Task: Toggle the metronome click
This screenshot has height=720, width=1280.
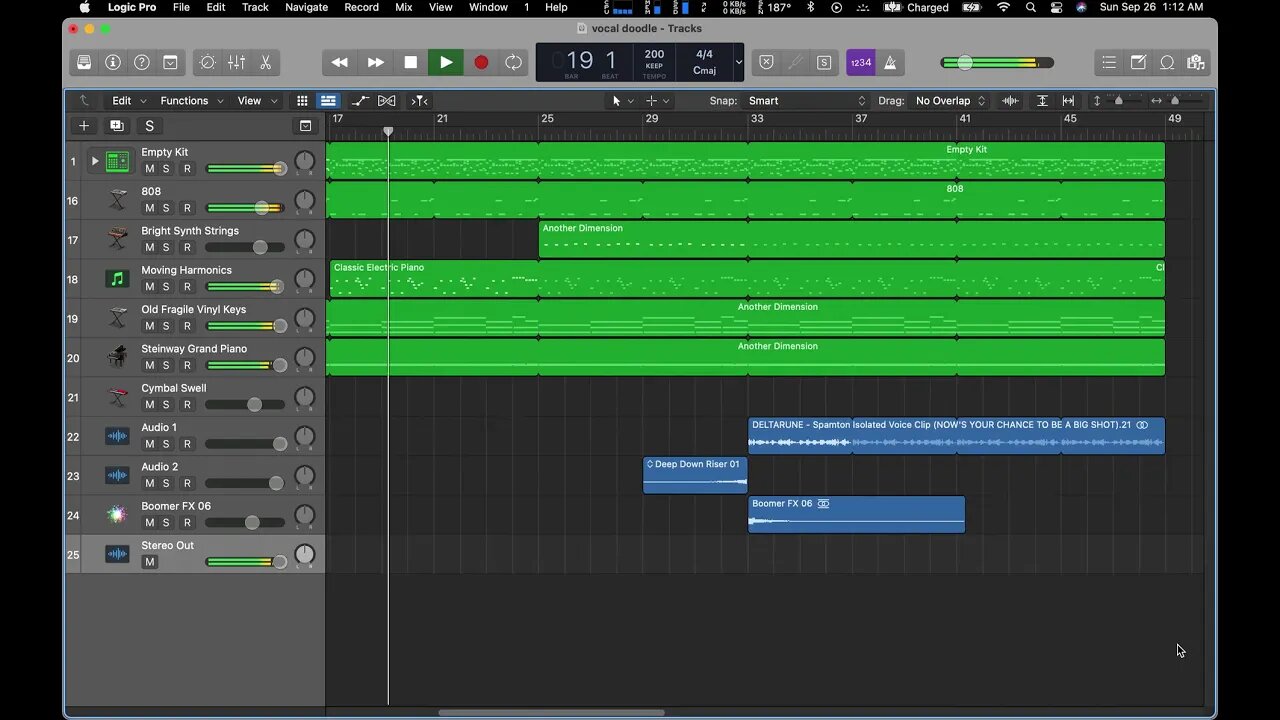Action: 890,62
